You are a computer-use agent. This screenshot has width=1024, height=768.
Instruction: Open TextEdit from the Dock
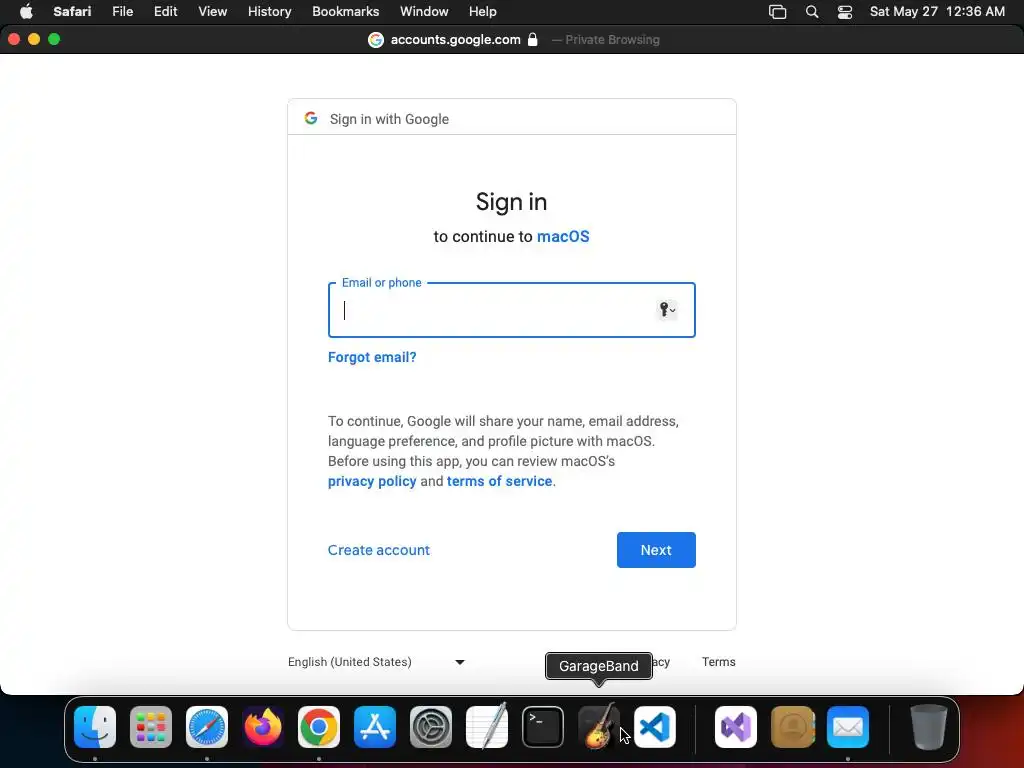[x=487, y=726]
